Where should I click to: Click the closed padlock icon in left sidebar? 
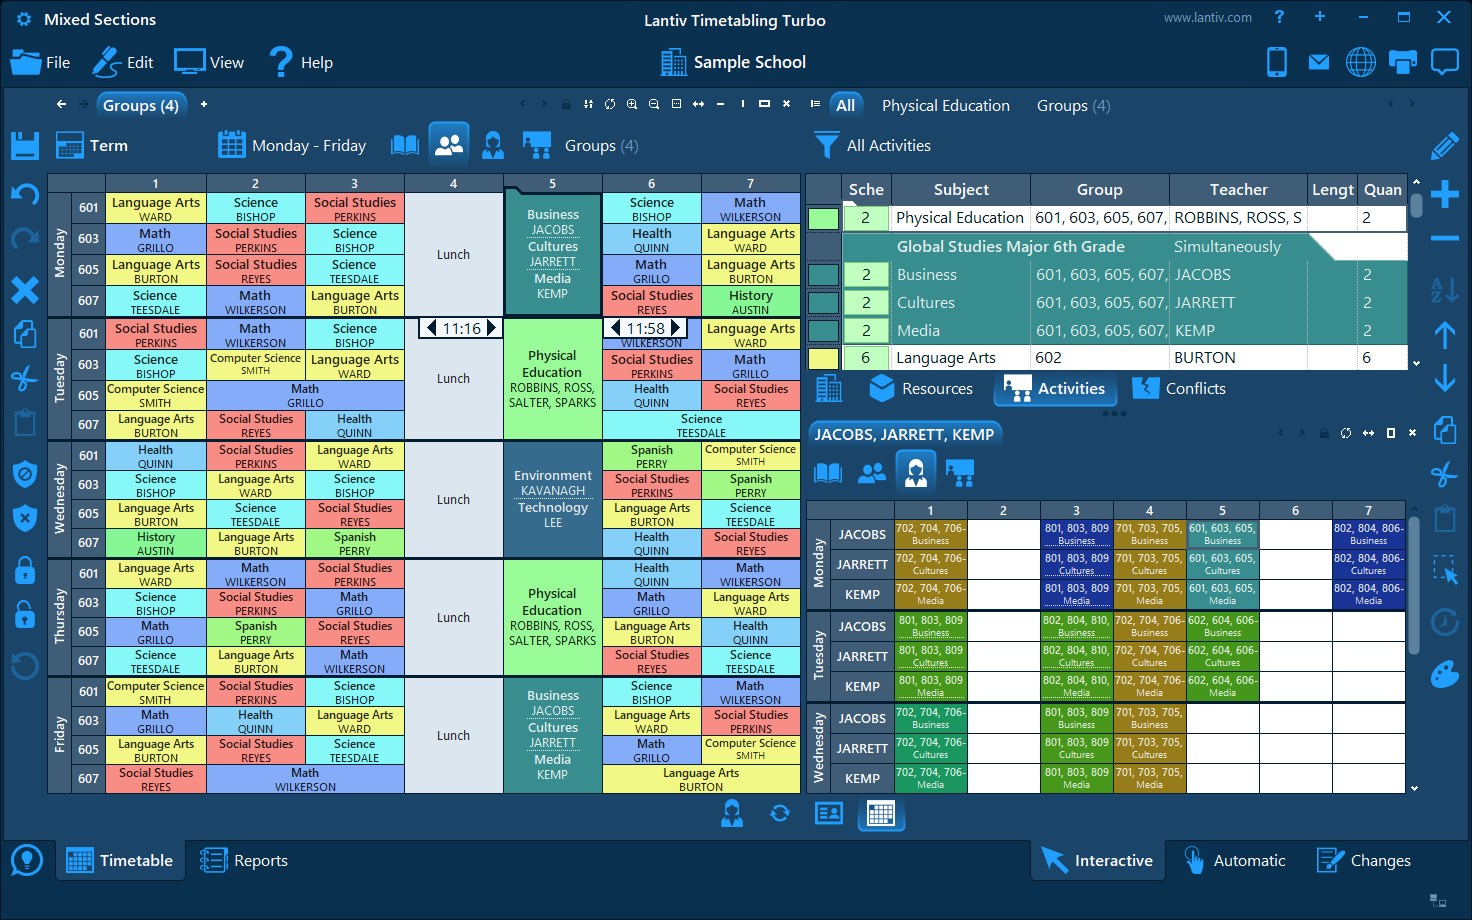(x=25, y=570)
